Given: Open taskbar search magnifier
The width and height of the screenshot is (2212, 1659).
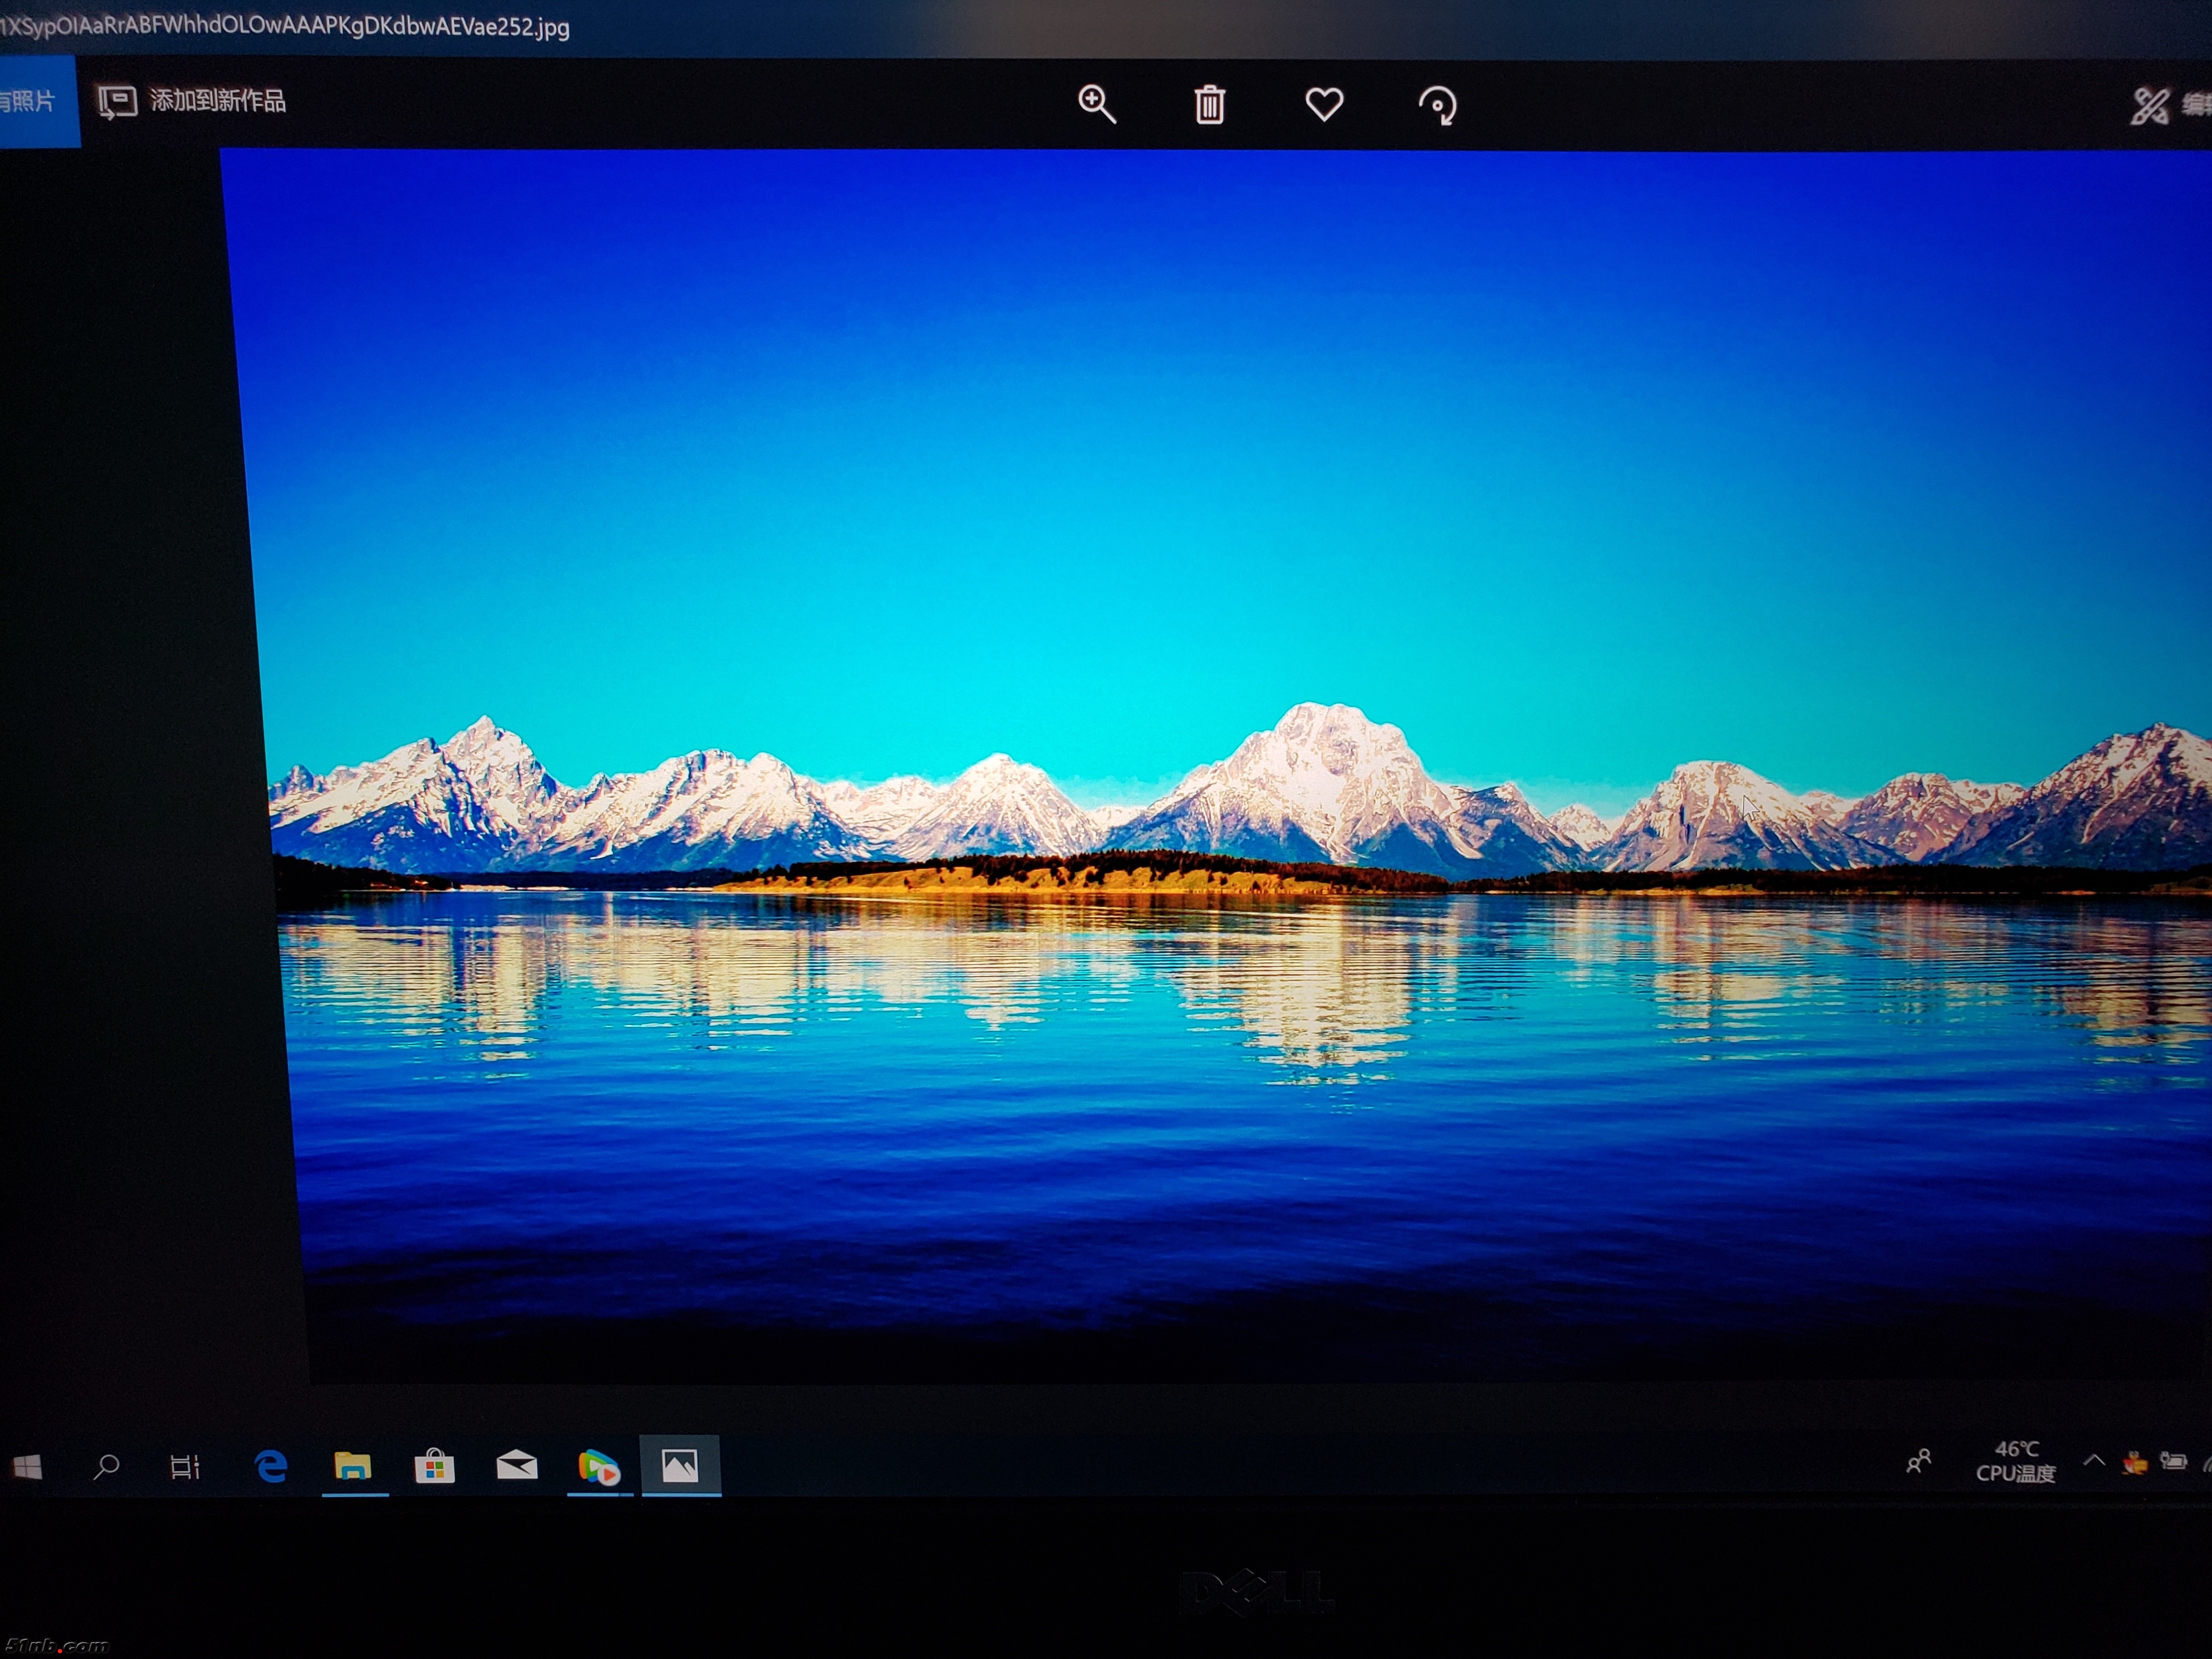Looking at the screenshot, I should 106,1467.
